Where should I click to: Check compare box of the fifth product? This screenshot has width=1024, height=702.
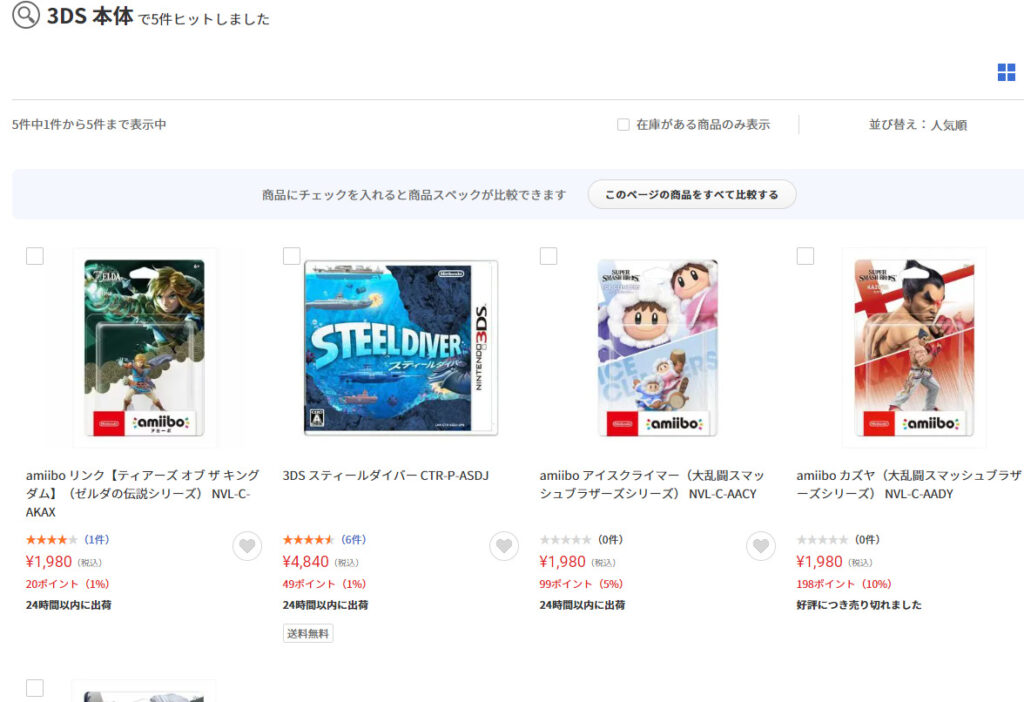35,688
